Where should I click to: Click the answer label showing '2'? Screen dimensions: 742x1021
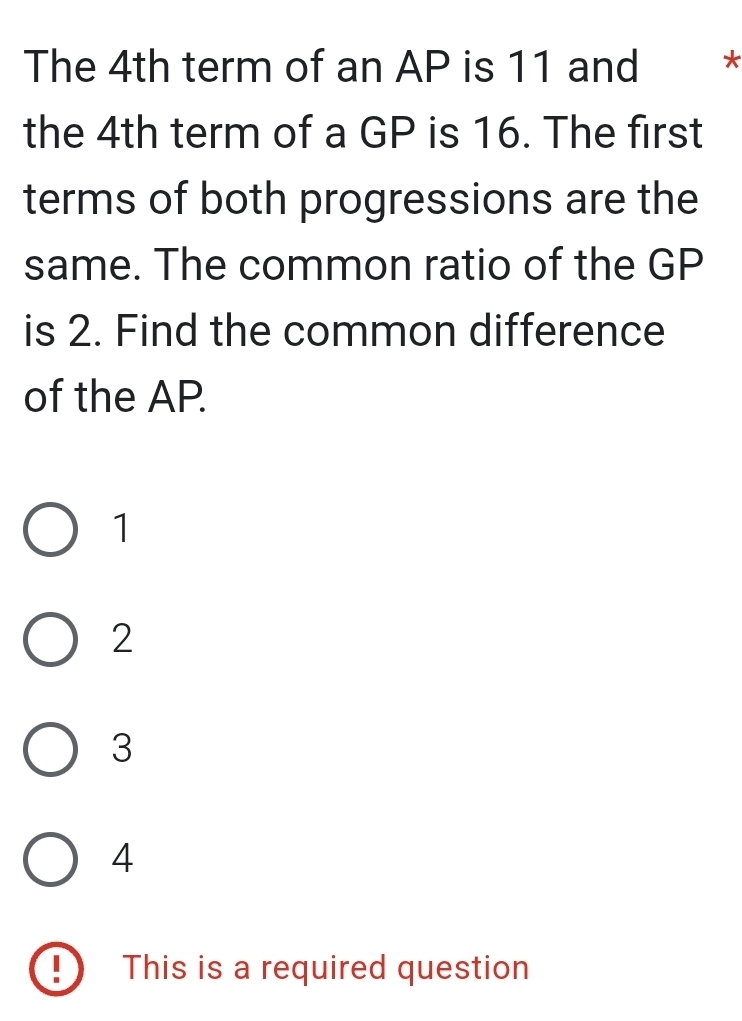click(x=121, y=641)
